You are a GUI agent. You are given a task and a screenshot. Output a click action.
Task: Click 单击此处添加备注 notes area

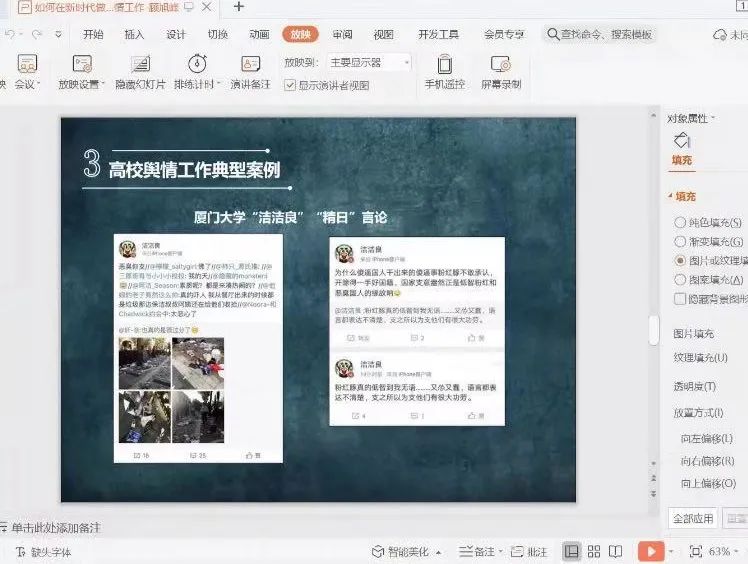tap(56, 528)
